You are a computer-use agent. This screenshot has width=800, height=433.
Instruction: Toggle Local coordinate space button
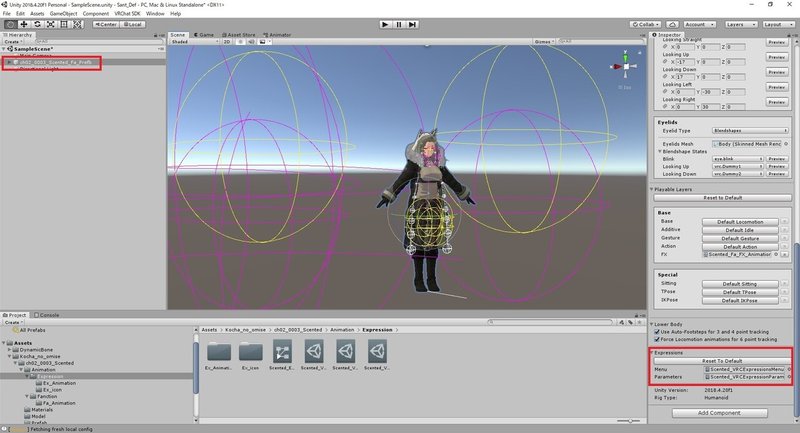coord(133,24)
